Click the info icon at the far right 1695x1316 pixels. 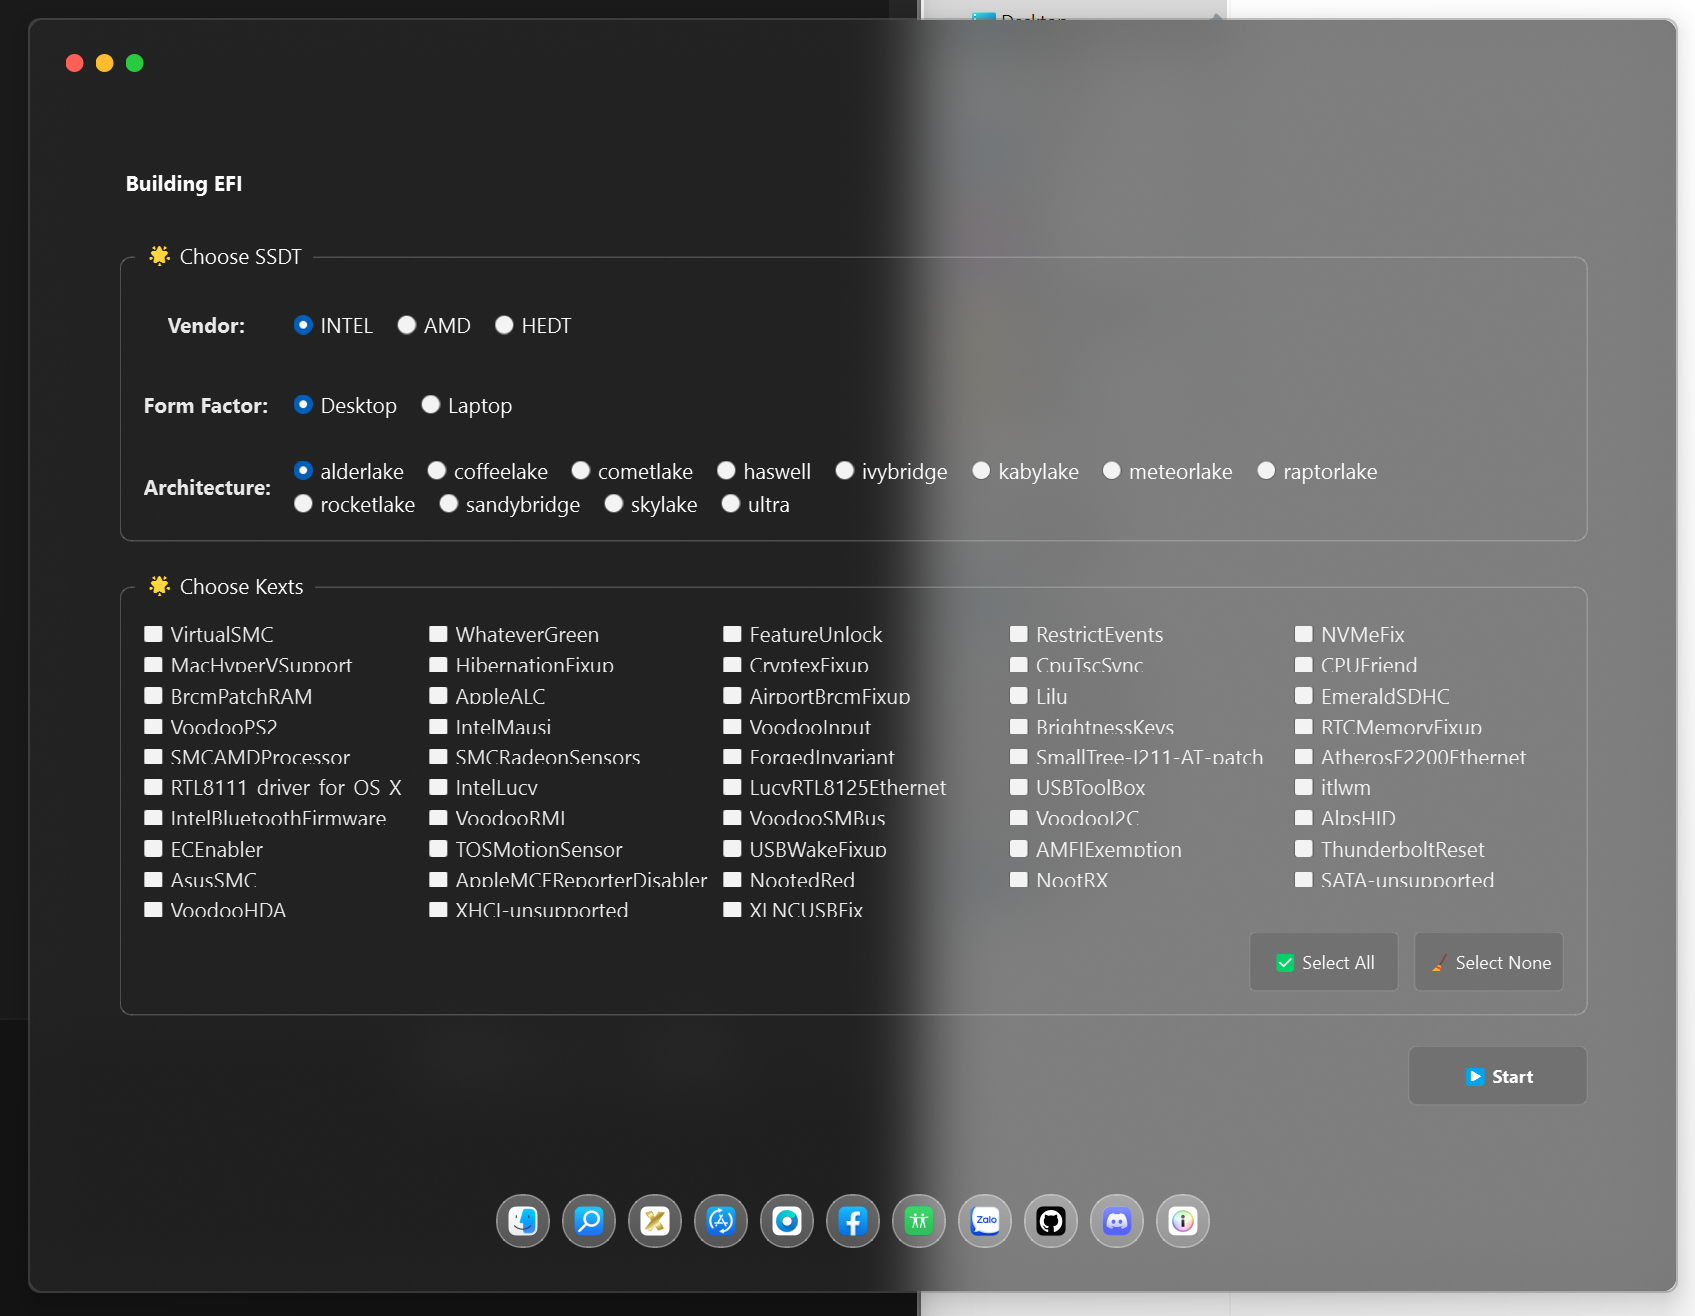pyautogui.click(x=1182, y=1221)
